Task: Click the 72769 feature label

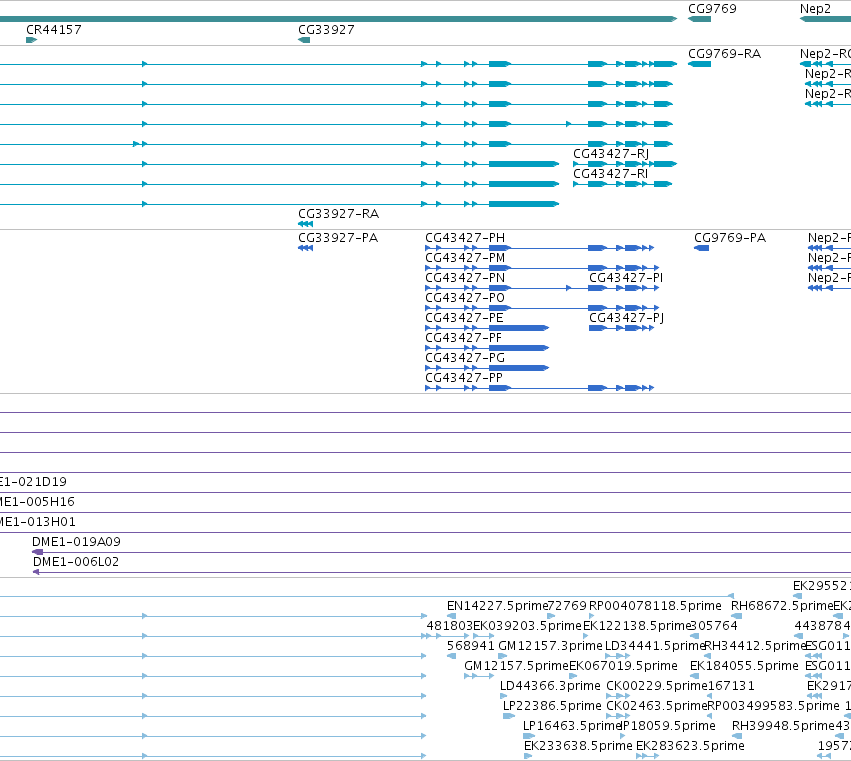Action: point(568,606)
